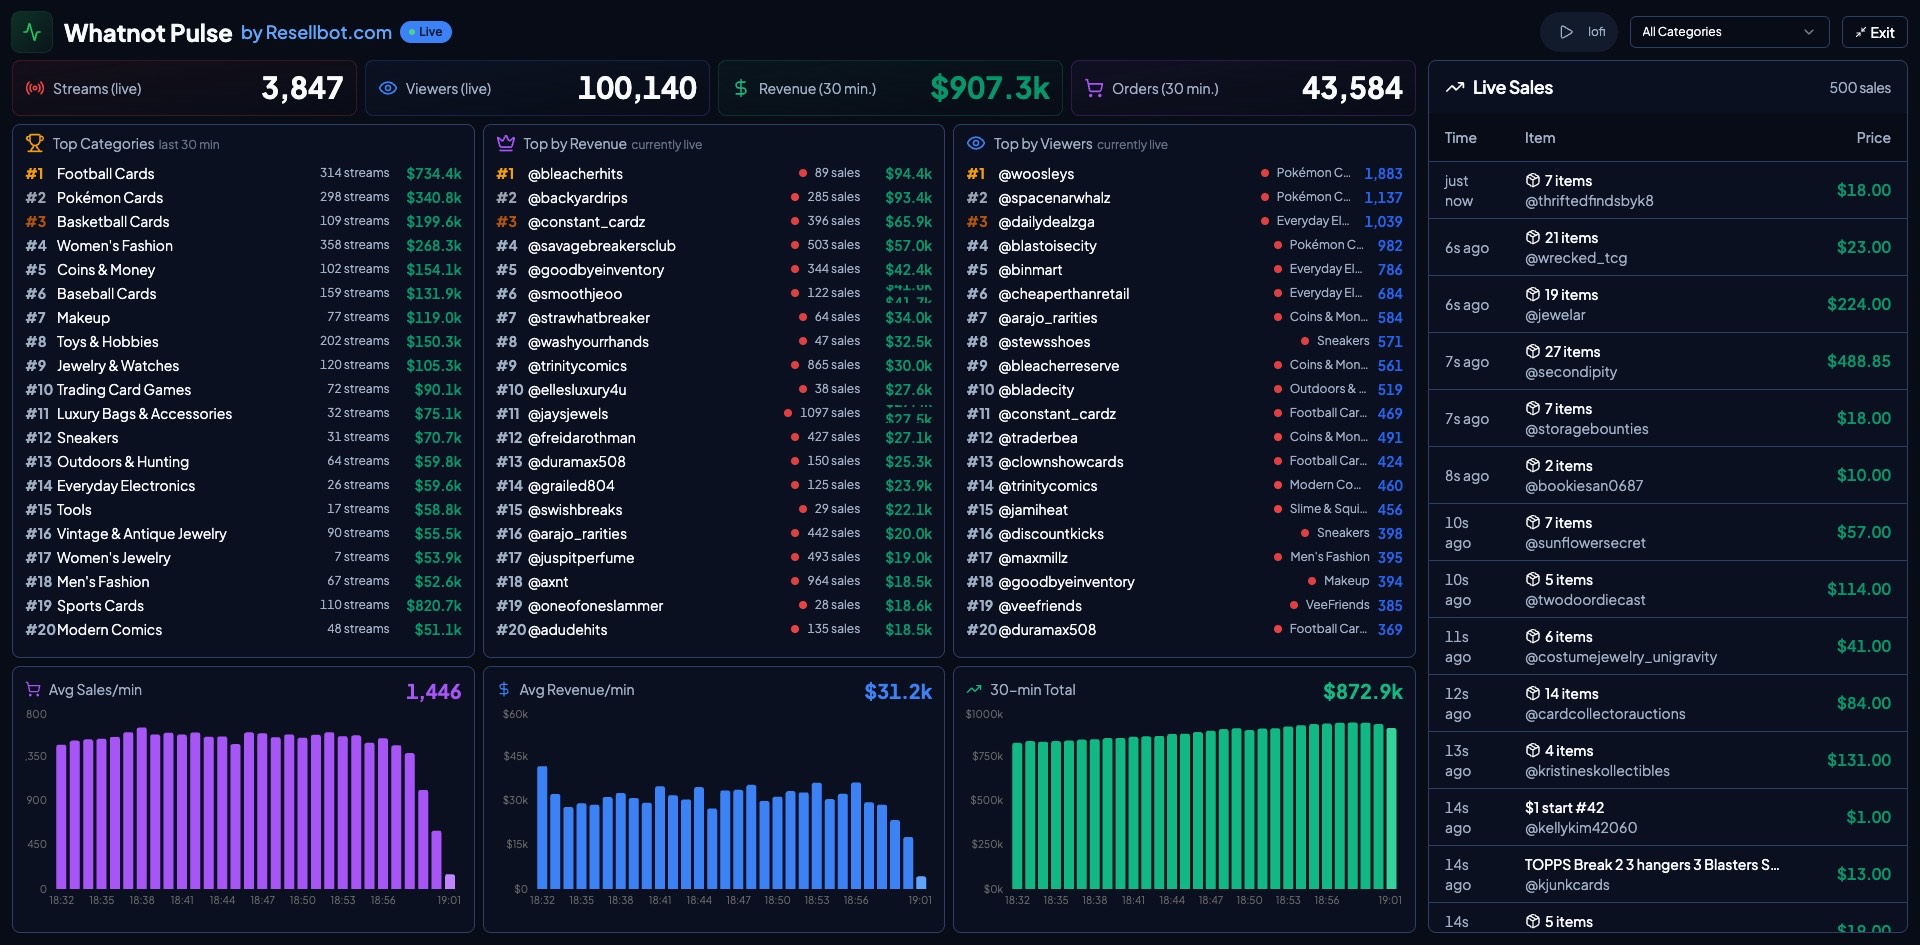Click the Top by Revenue crown icon

(x=506, y=143)
